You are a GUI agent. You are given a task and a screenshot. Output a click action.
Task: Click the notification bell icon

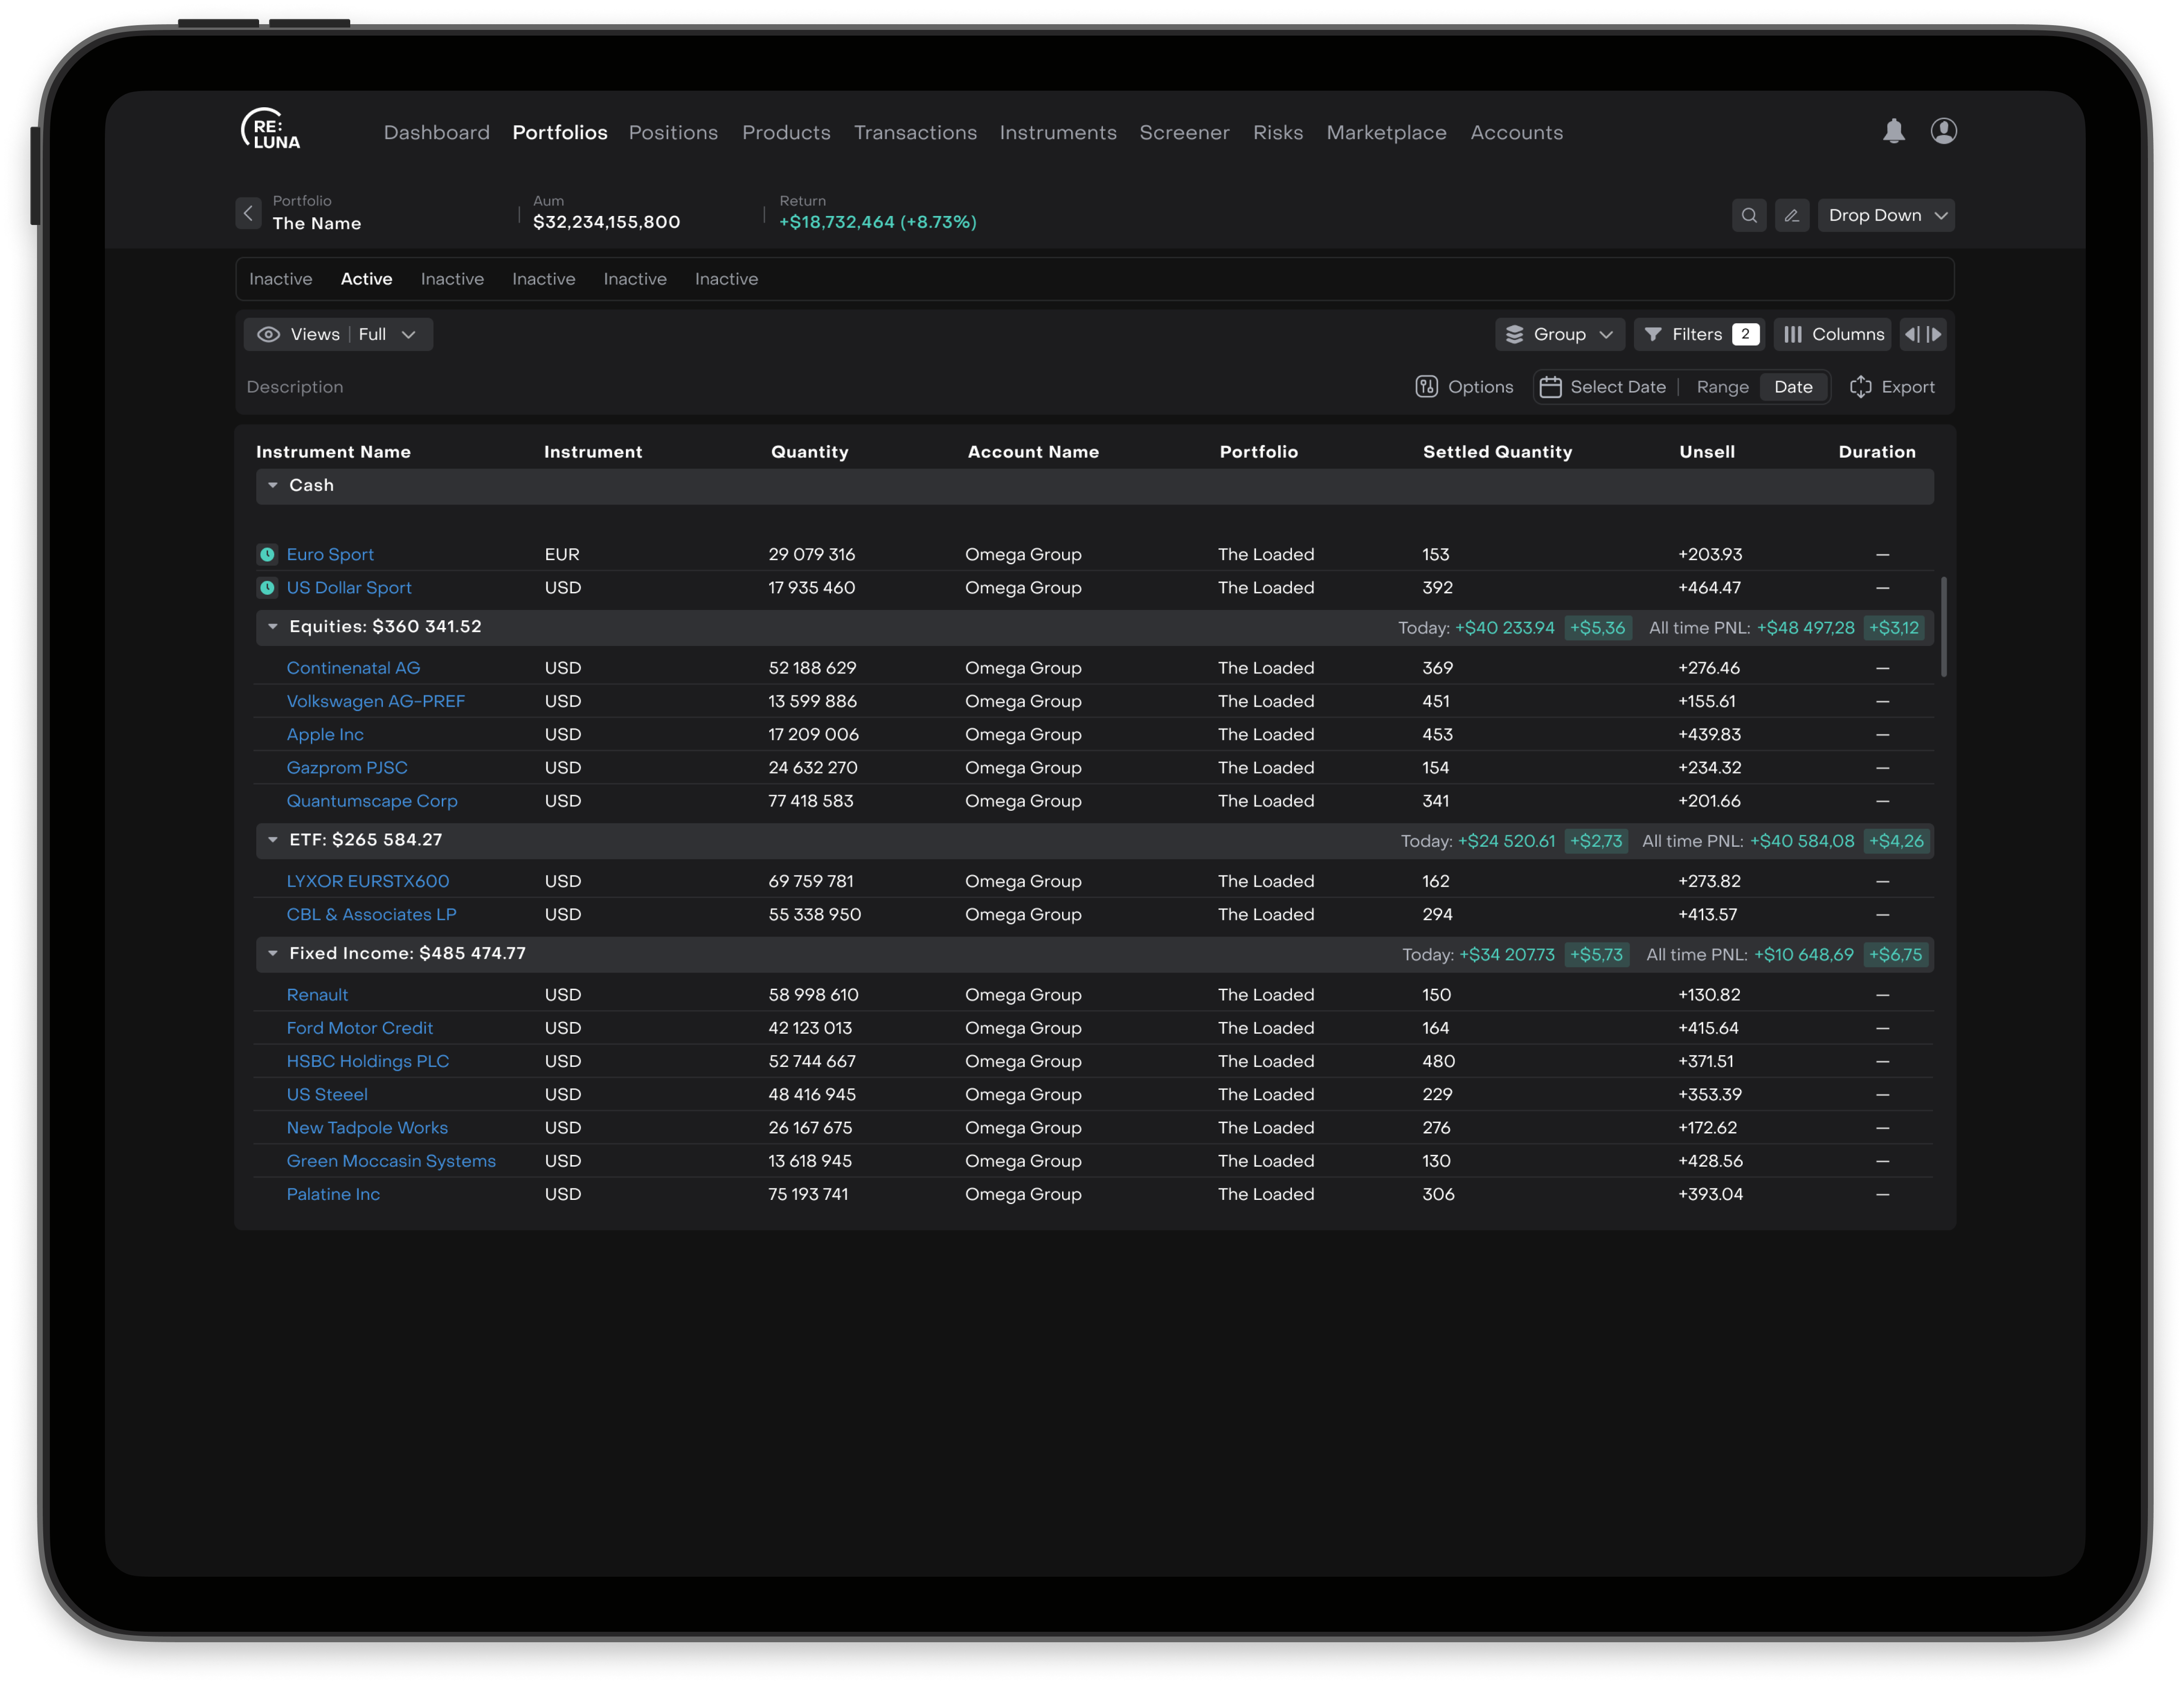click(x=1893, y=131)
